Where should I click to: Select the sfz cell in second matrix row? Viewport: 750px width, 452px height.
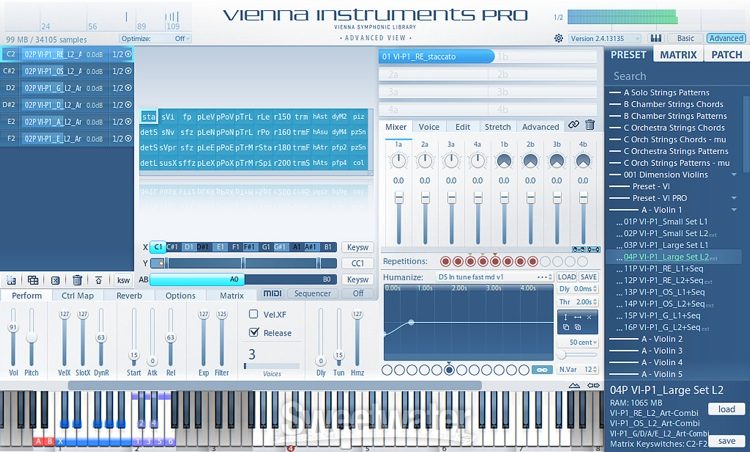pyautogui.click(x=187, y=132)
